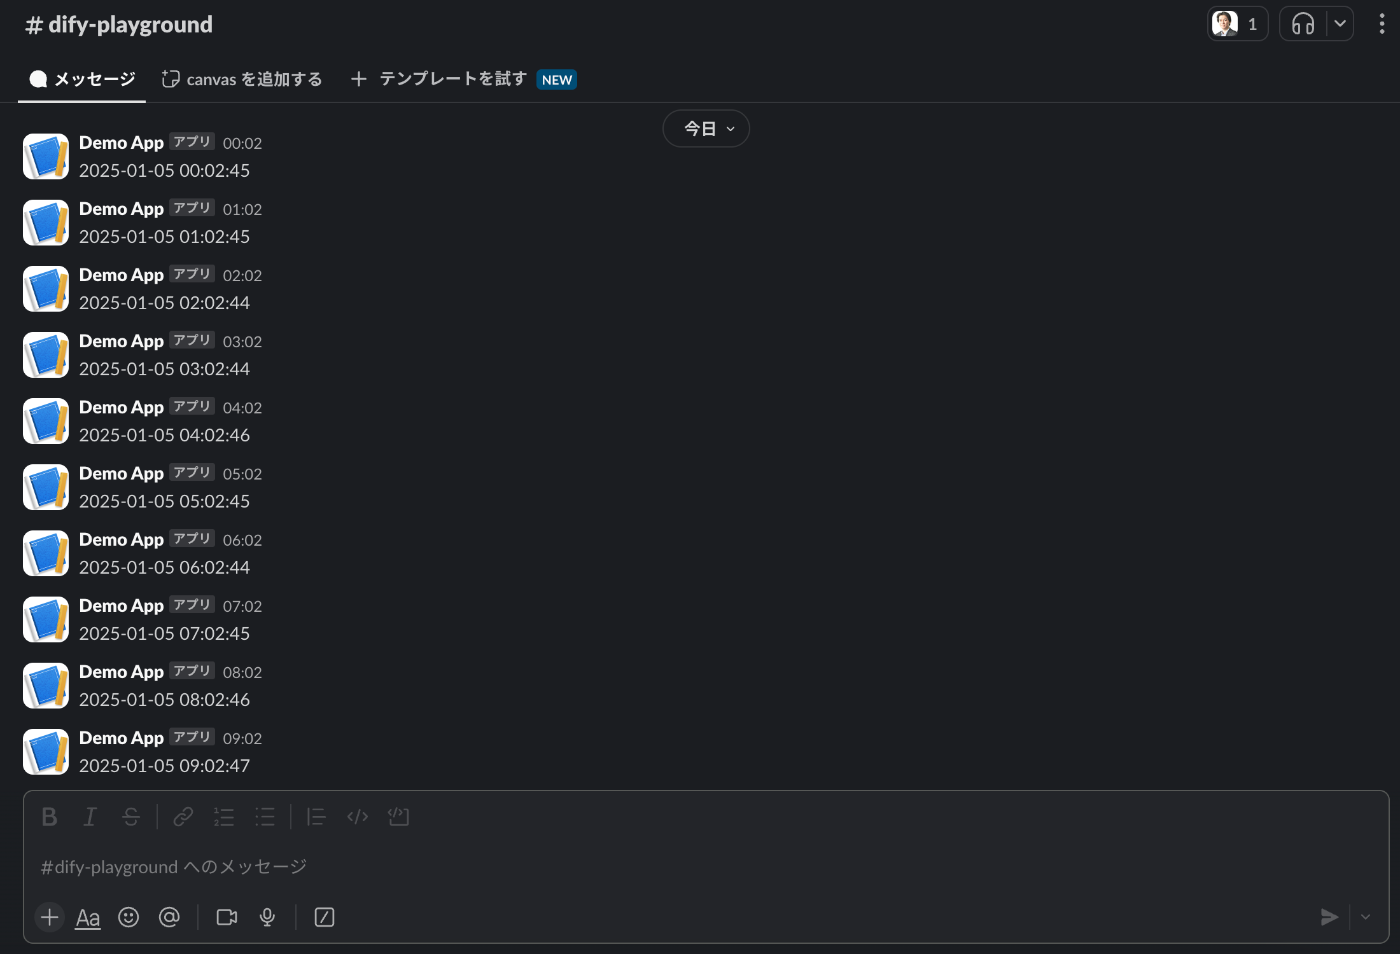This screenshot has height=954, width=1400.
Task: Click テンプレートを試す with NEW badge
Action: (x=450, y=78)
